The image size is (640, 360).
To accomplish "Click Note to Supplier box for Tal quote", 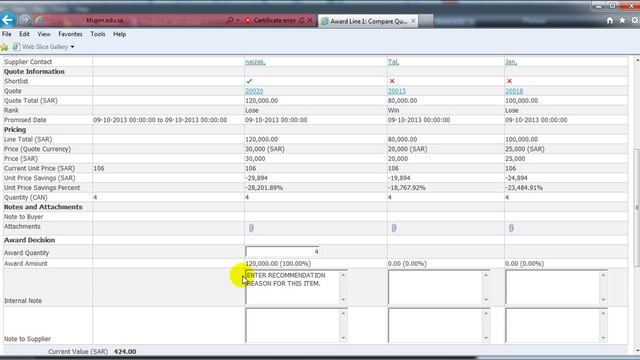I will (x=439, y=325).
